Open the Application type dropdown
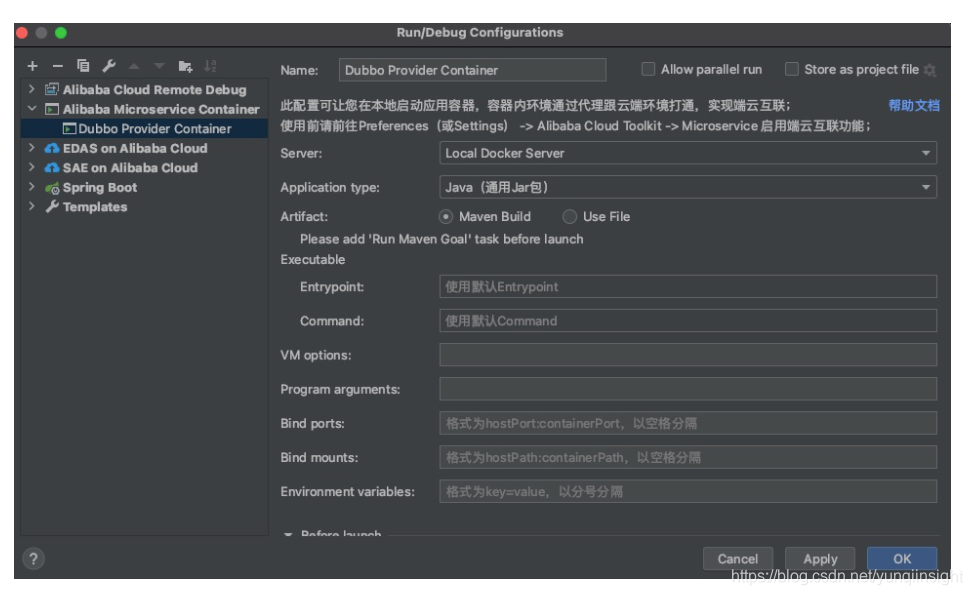 (x=688, y=187)
